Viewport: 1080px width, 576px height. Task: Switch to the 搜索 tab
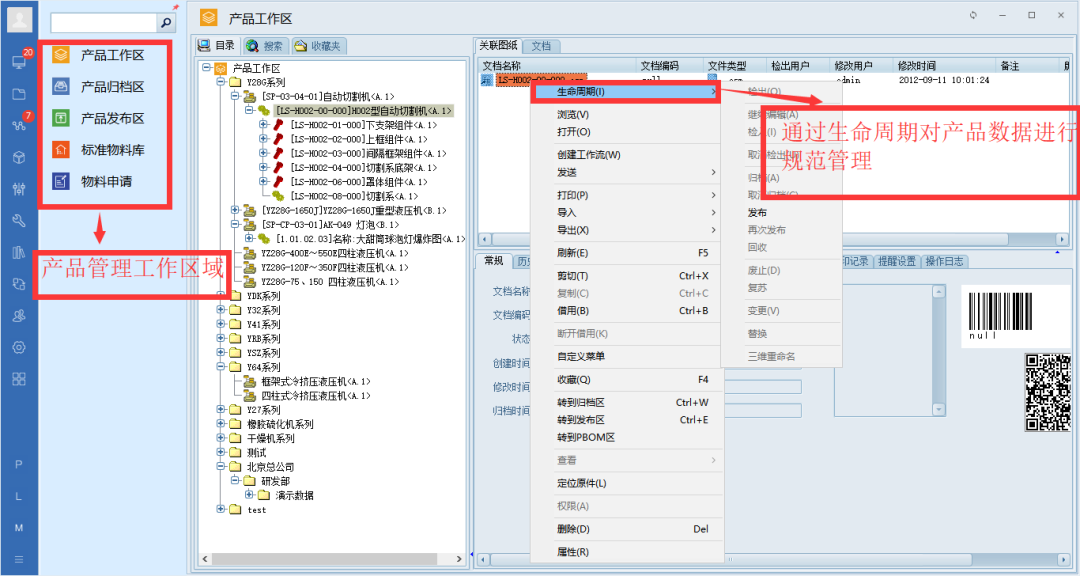[265, 46]
